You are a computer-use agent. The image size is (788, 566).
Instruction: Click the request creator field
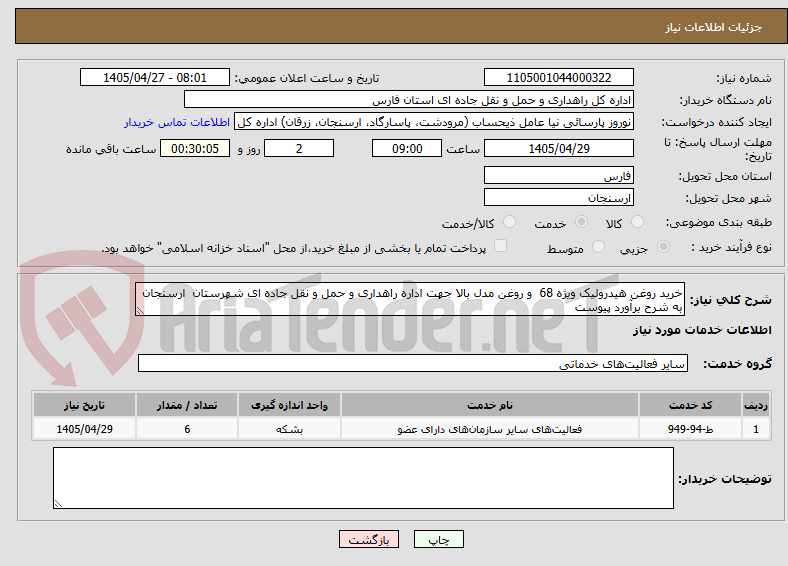(434, 122)
